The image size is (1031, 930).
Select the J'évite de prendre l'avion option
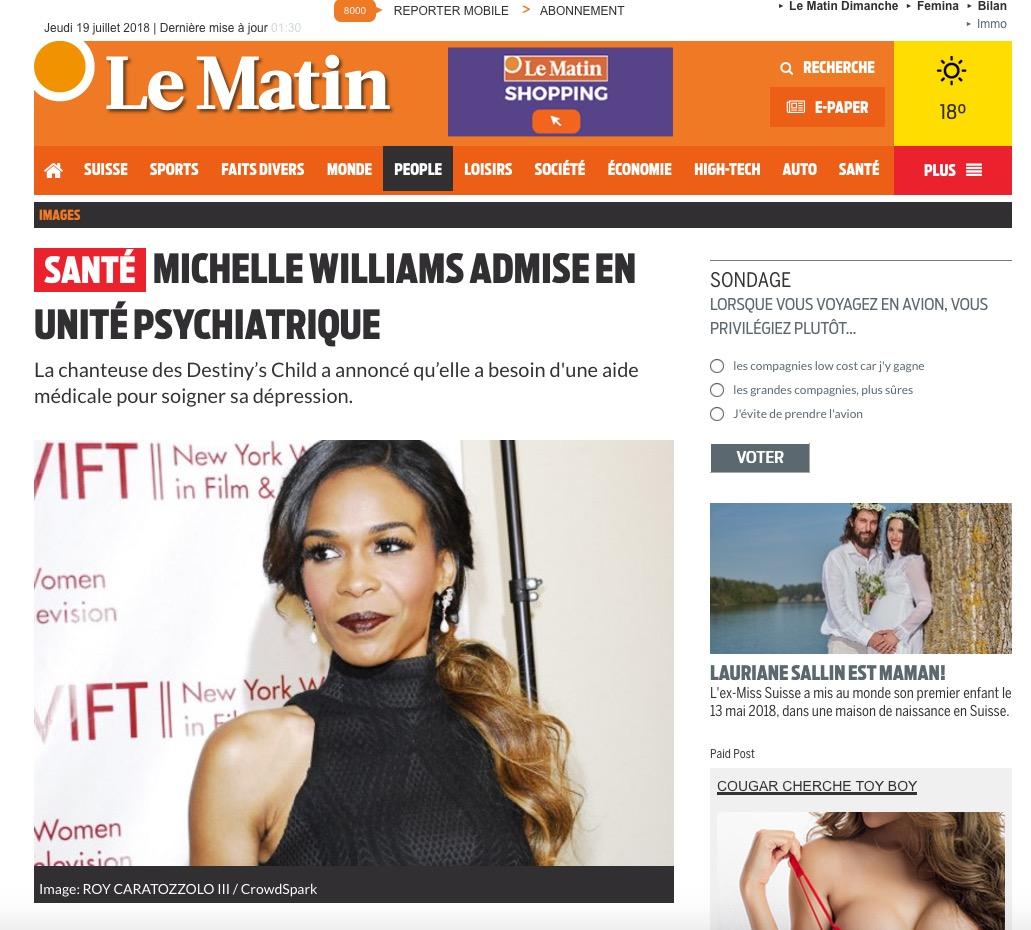pyautogui.click(x=717, y=414)
